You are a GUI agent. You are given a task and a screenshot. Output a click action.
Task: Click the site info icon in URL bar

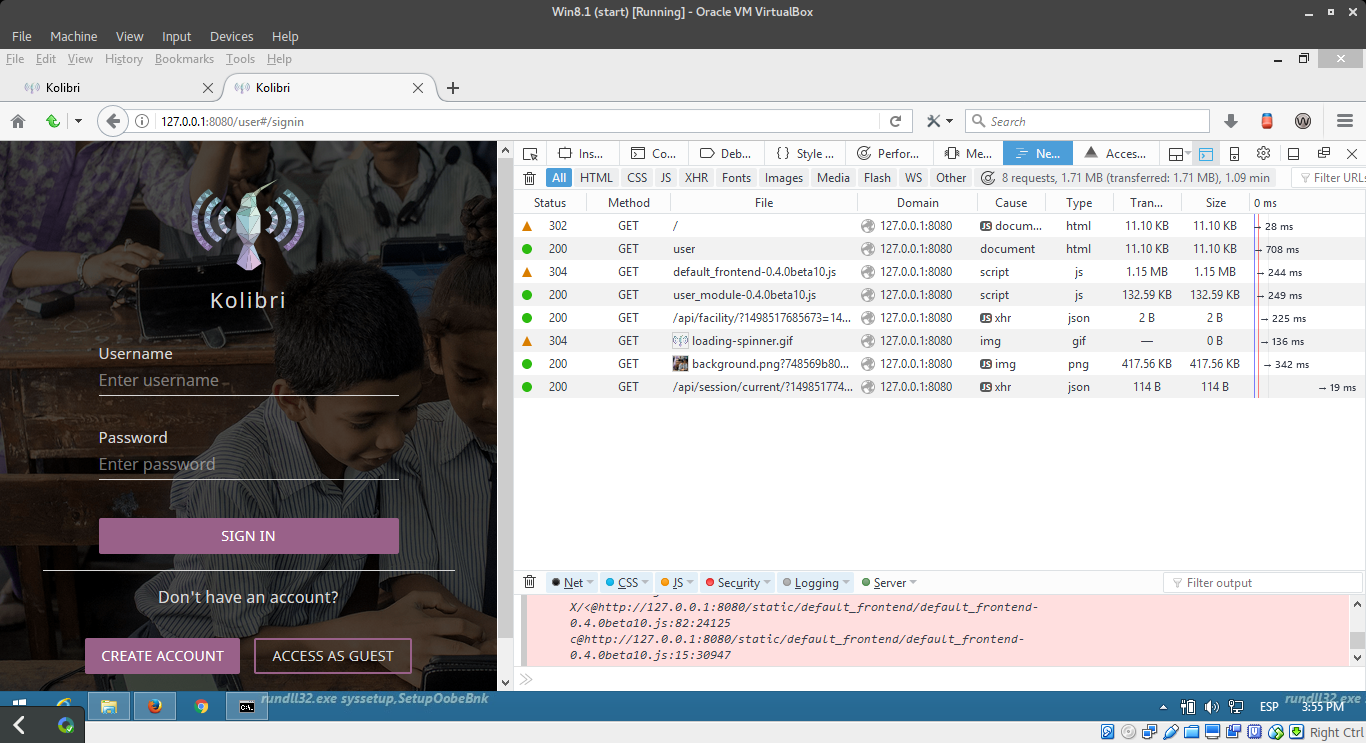tap(142, 121)
